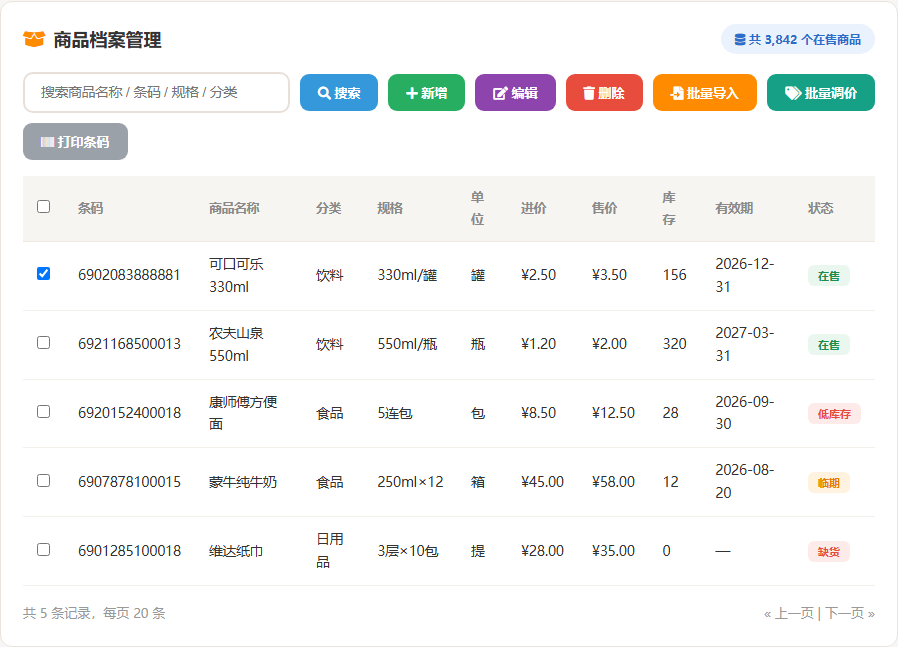Click barcode 6907878100015
This screenshot has width=898, height=648.
point(129,482)
